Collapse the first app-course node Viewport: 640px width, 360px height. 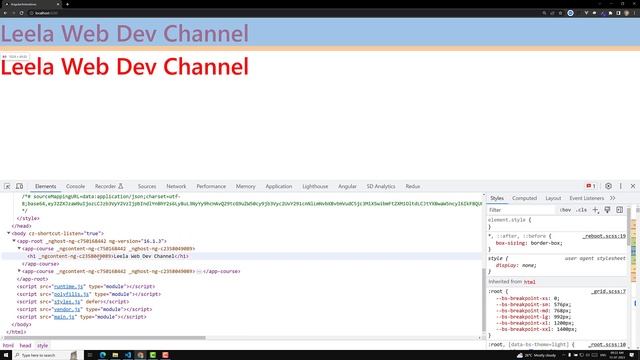point(19,248)
